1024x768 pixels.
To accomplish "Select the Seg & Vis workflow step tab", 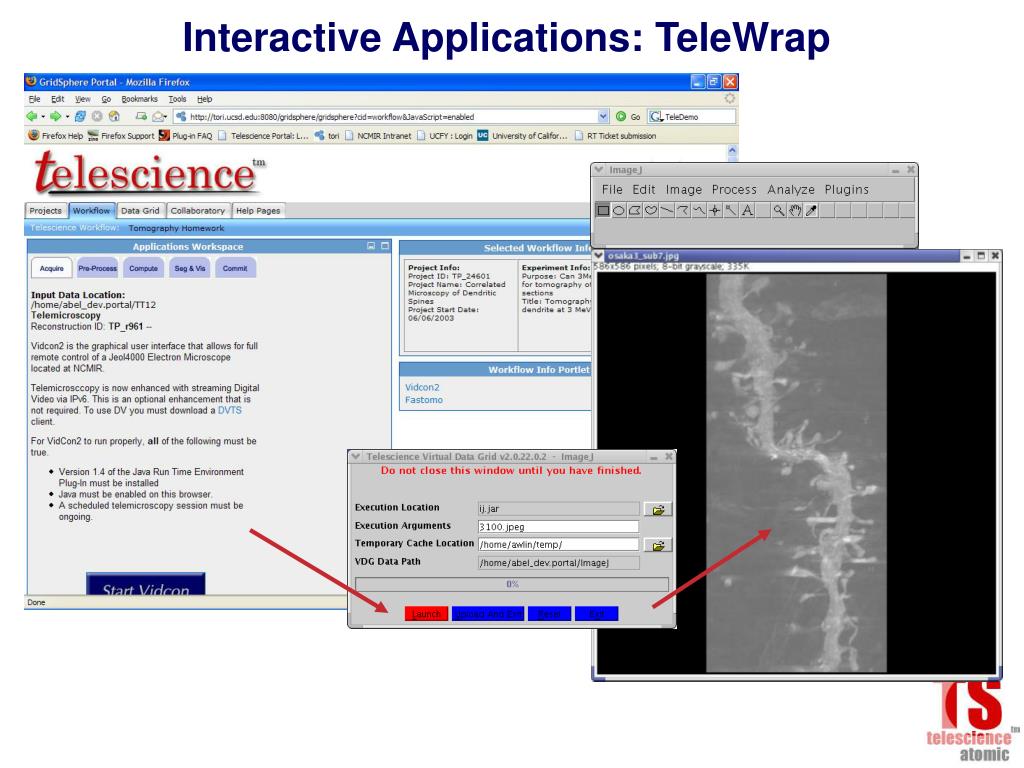I will coord(190,268).
